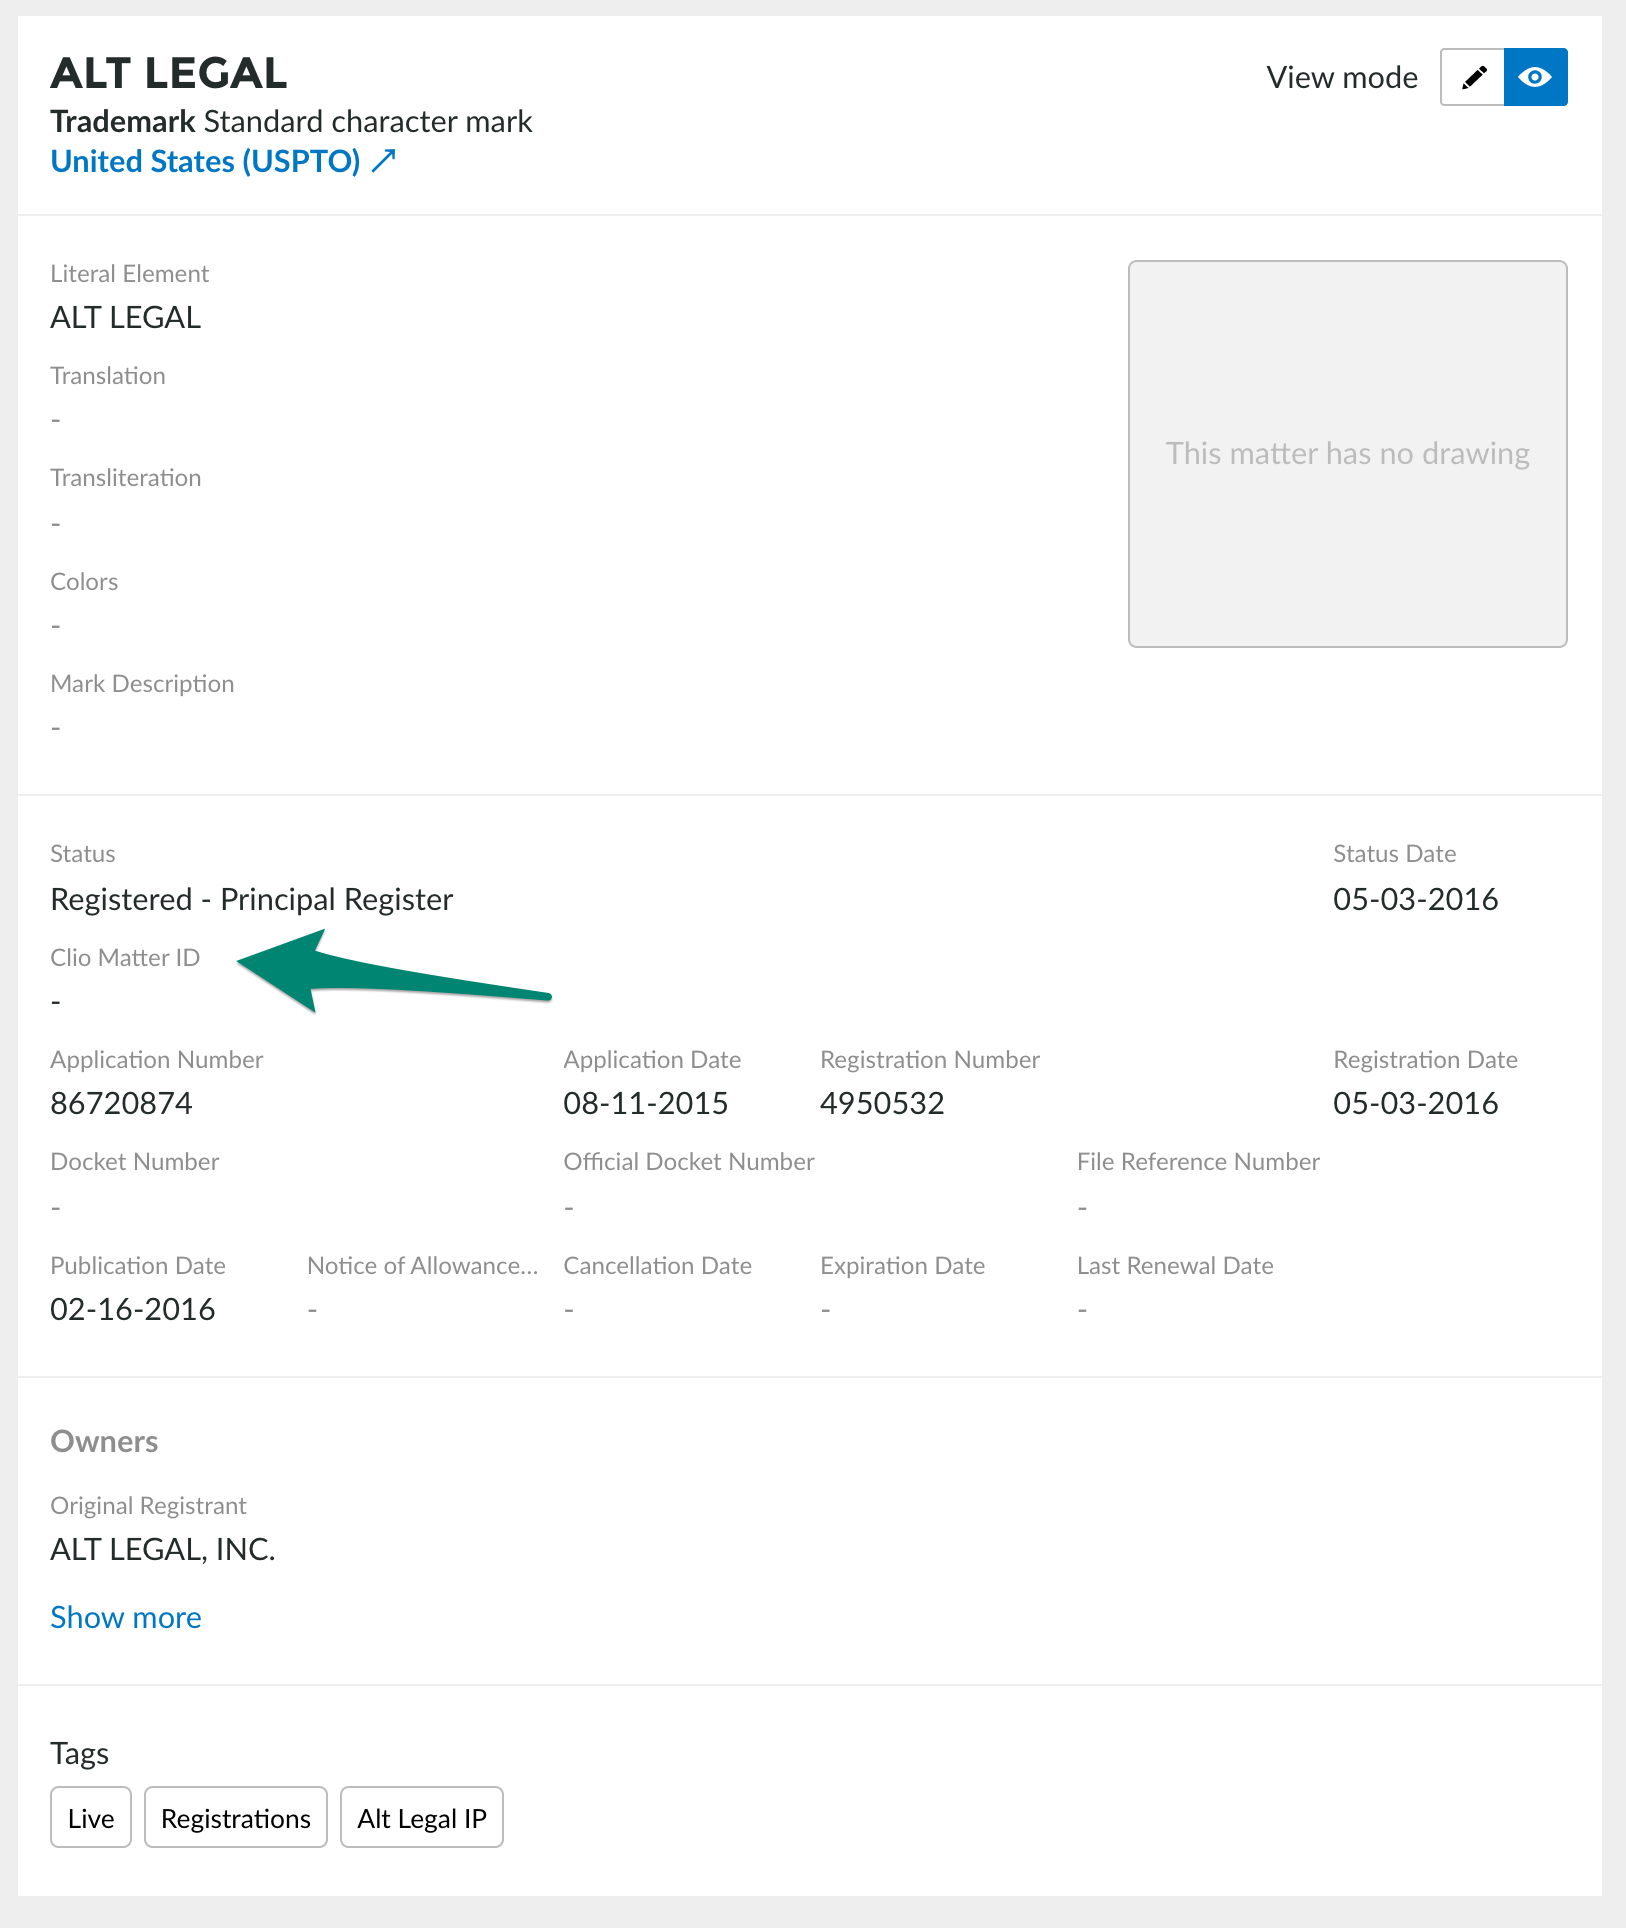The image size is (1626, 1928).
Task: Click the empty drawing placeholder box
Action: (x=1347, y=454)
